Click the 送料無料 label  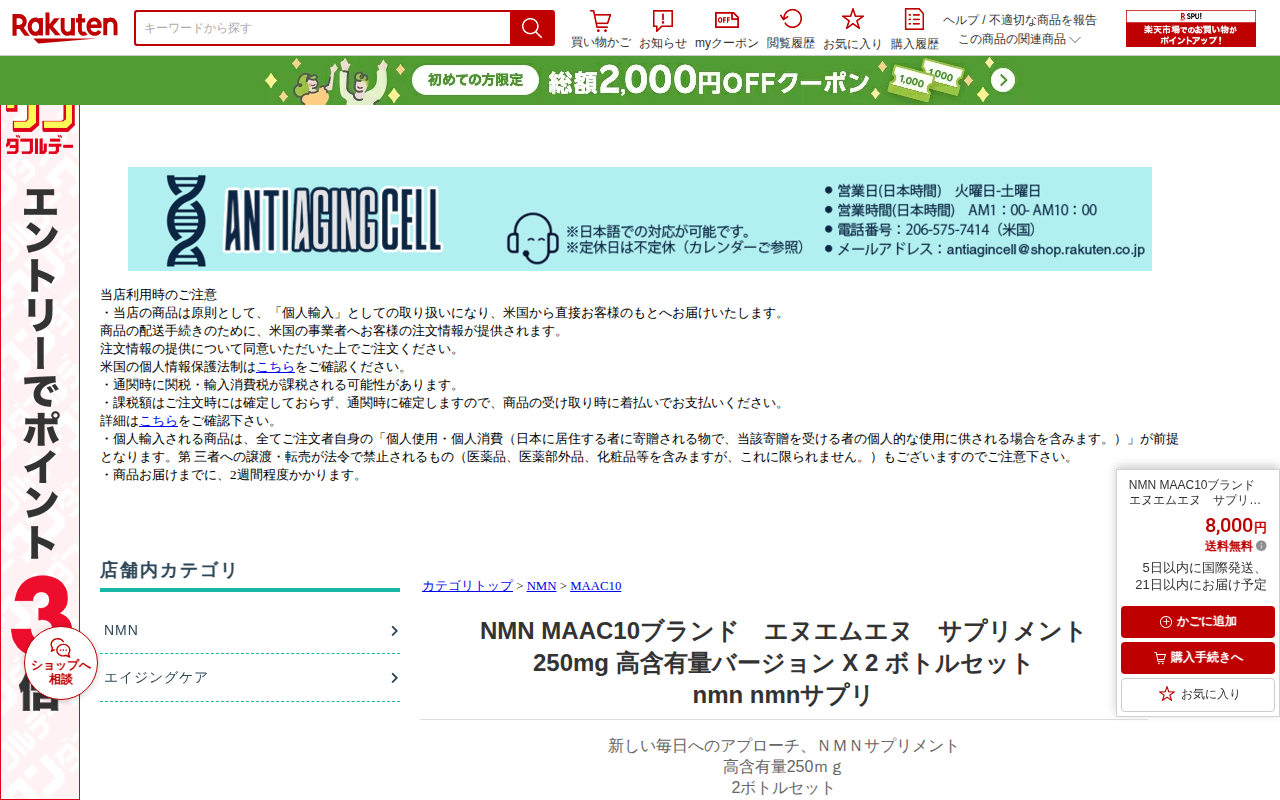(x=1228, y=546)
